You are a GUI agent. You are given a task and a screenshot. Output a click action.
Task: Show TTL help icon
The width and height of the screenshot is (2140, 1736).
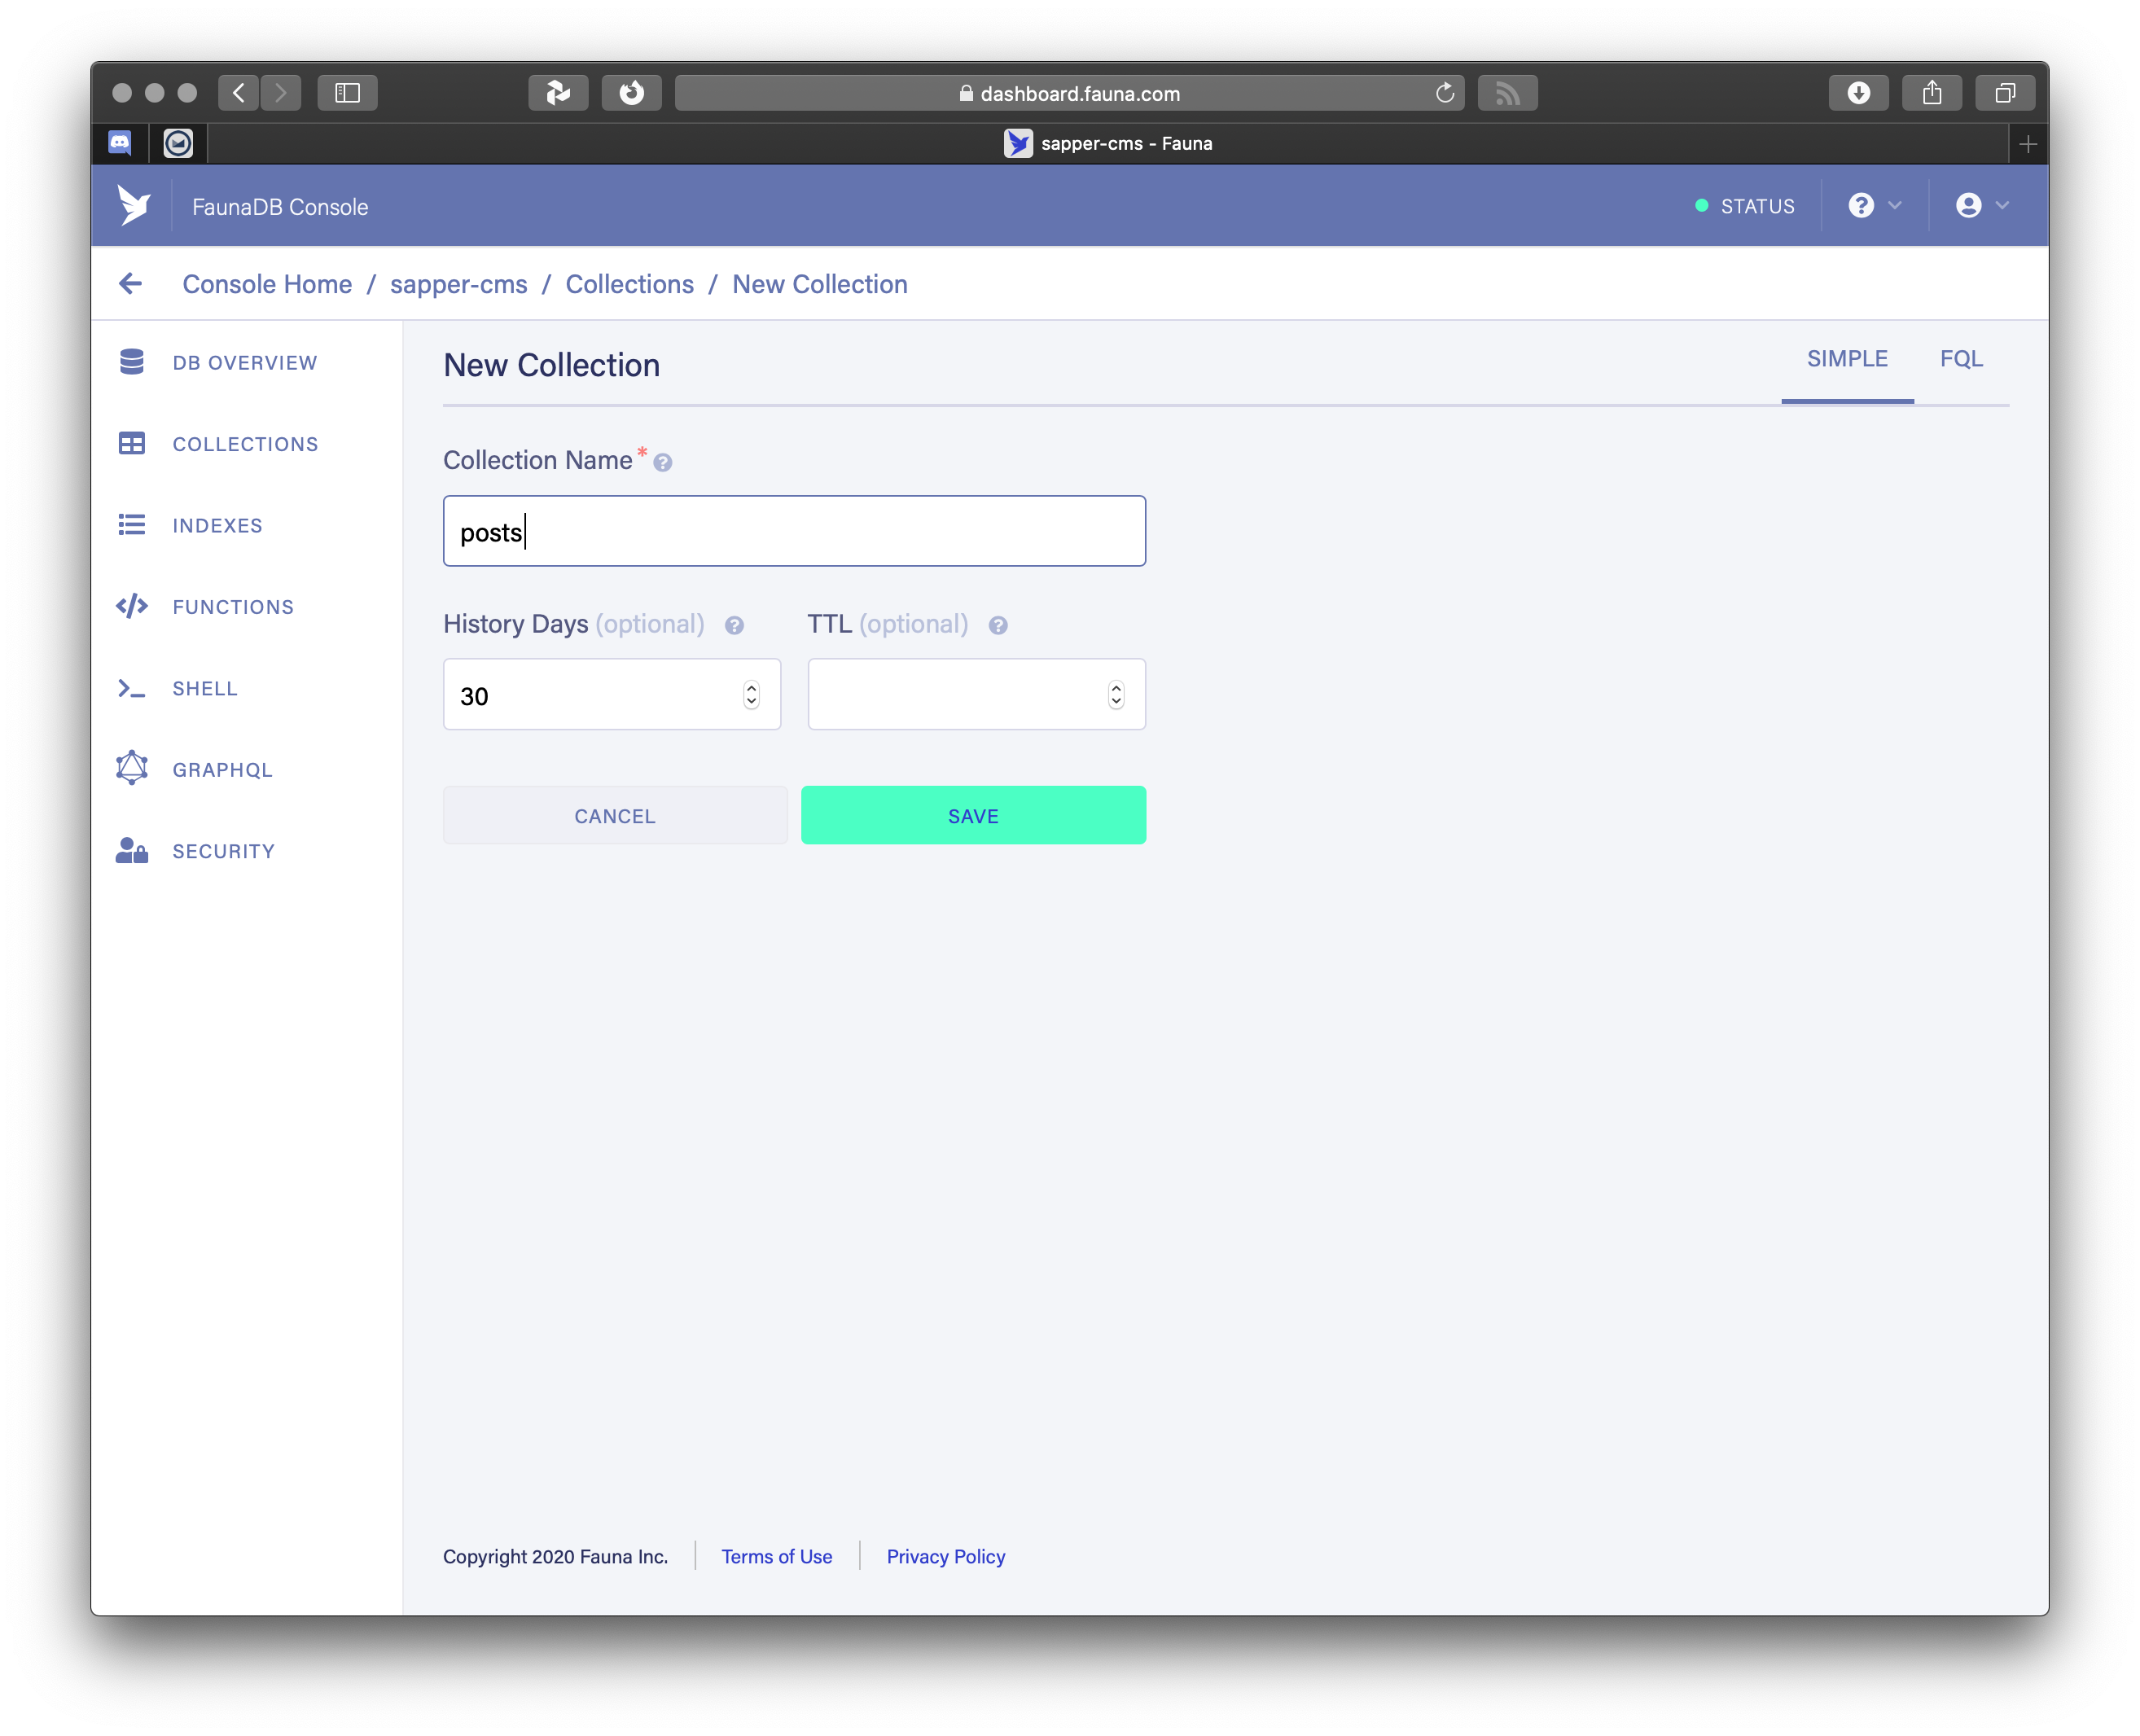[999, 626]
